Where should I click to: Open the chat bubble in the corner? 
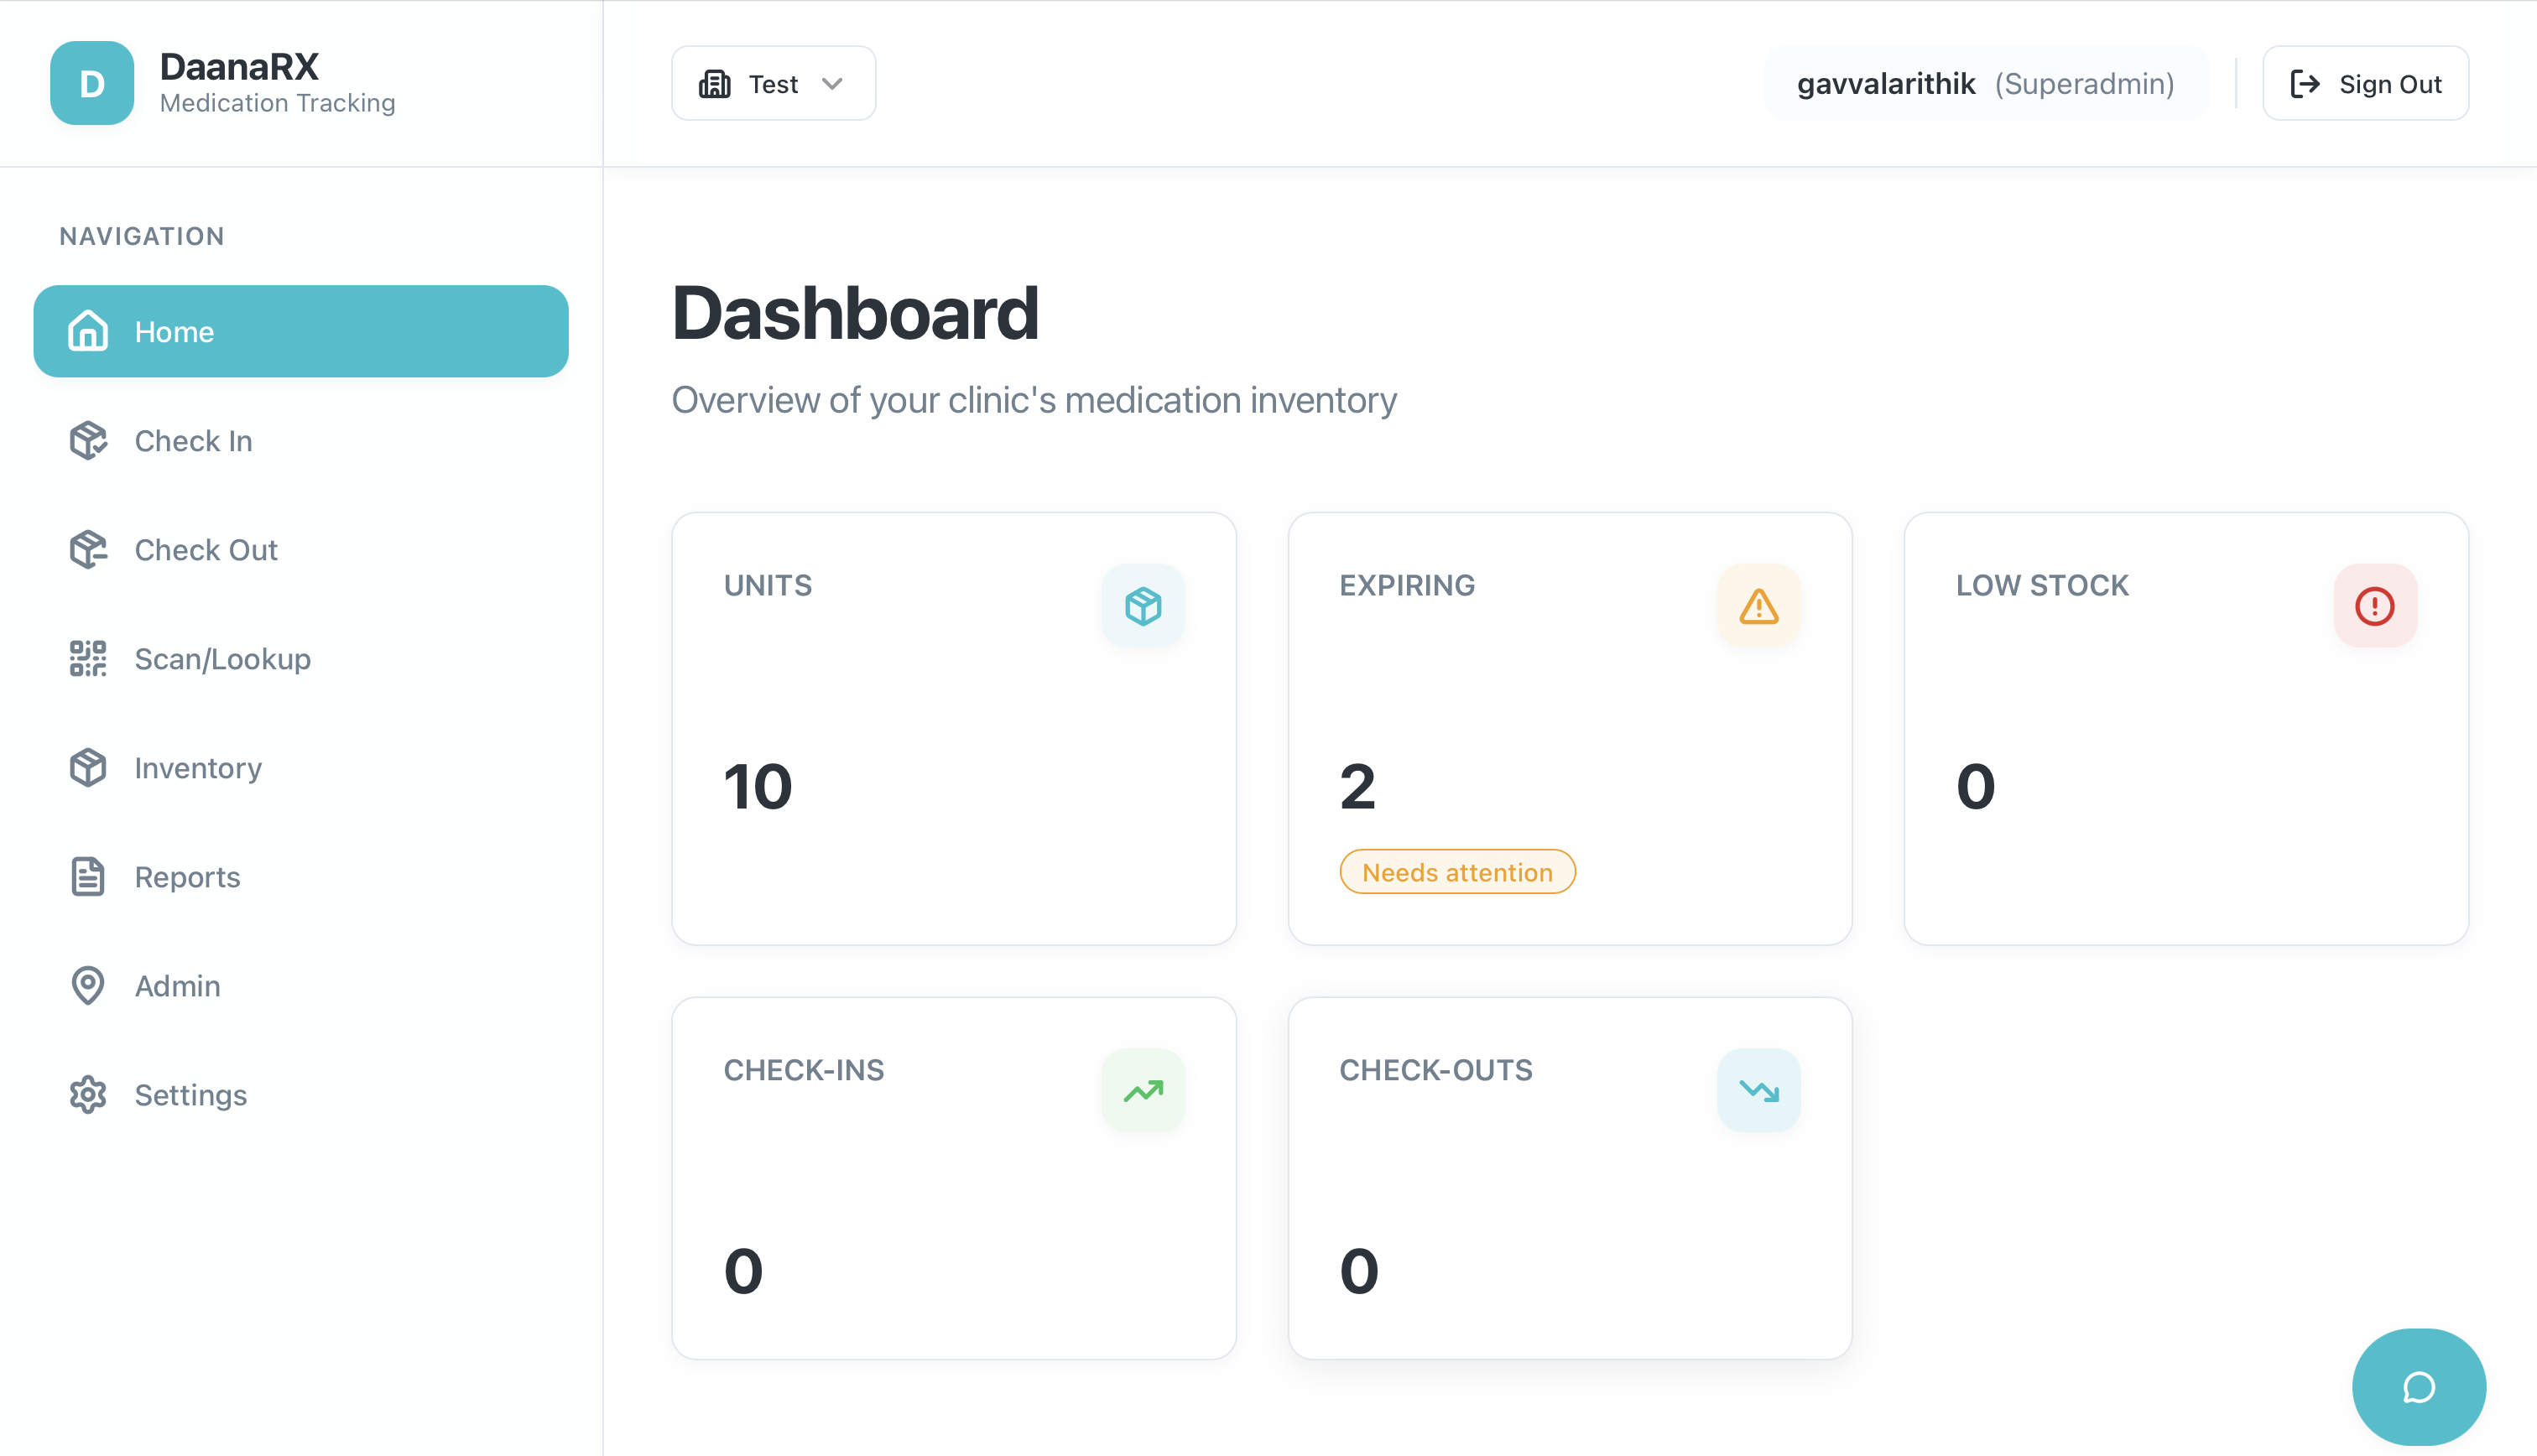tap(2418, 1386)
